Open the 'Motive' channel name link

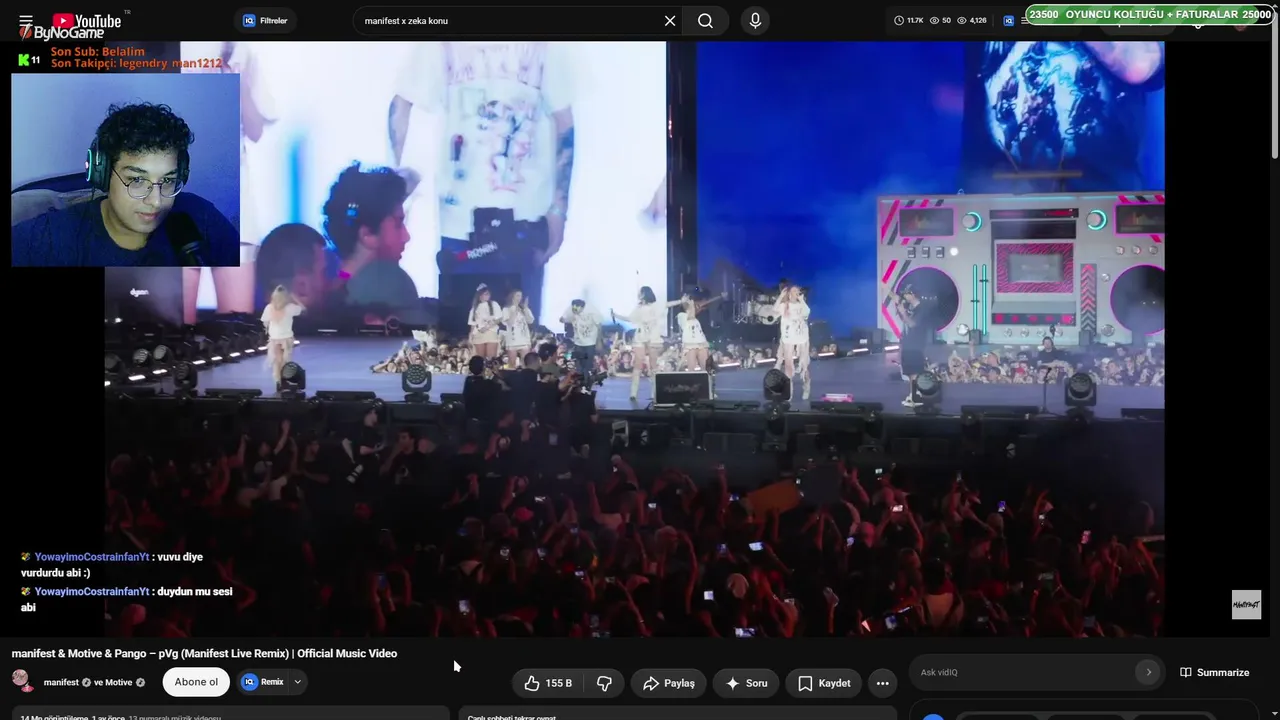[119, 682]
